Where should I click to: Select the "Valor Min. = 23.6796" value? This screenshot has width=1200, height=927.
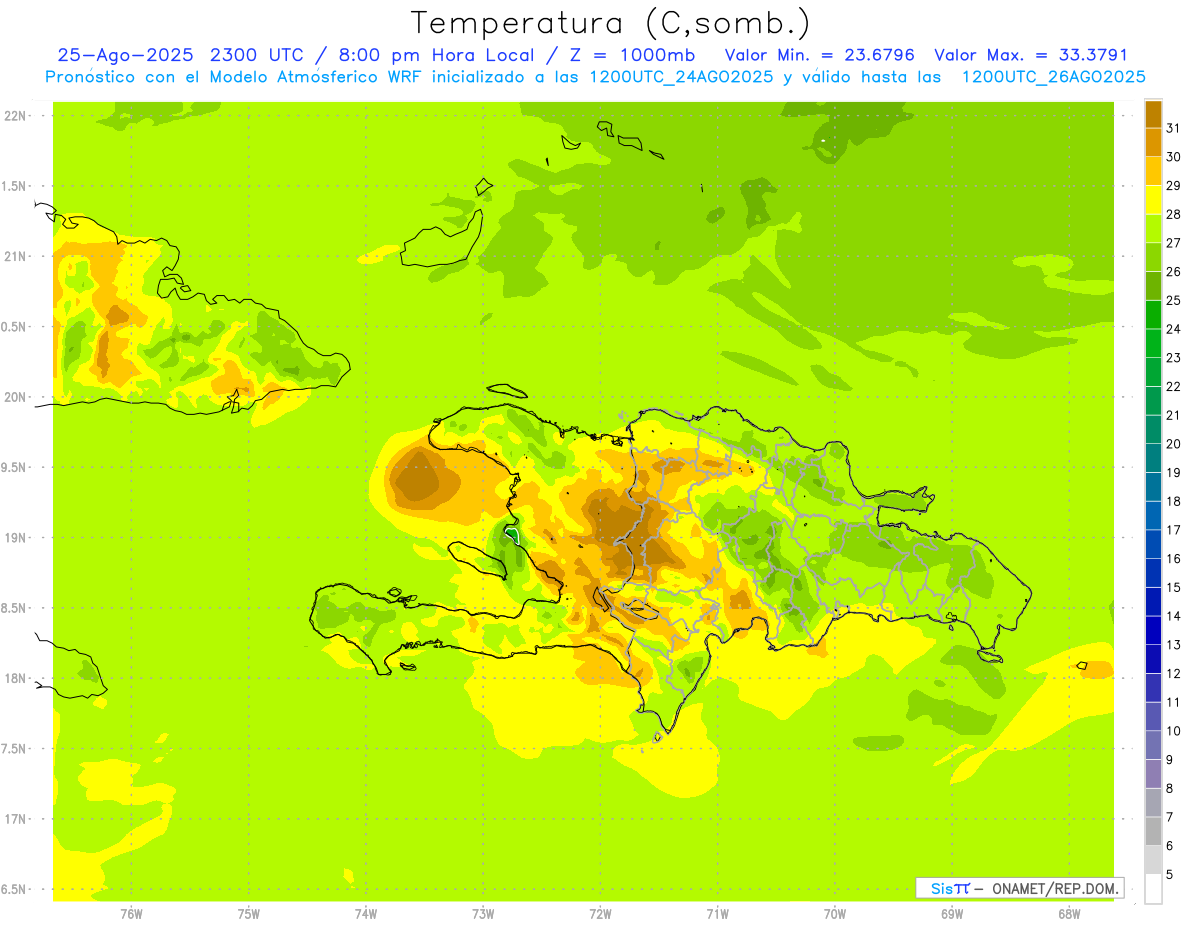pyautogui.click(x=819, y=55)
